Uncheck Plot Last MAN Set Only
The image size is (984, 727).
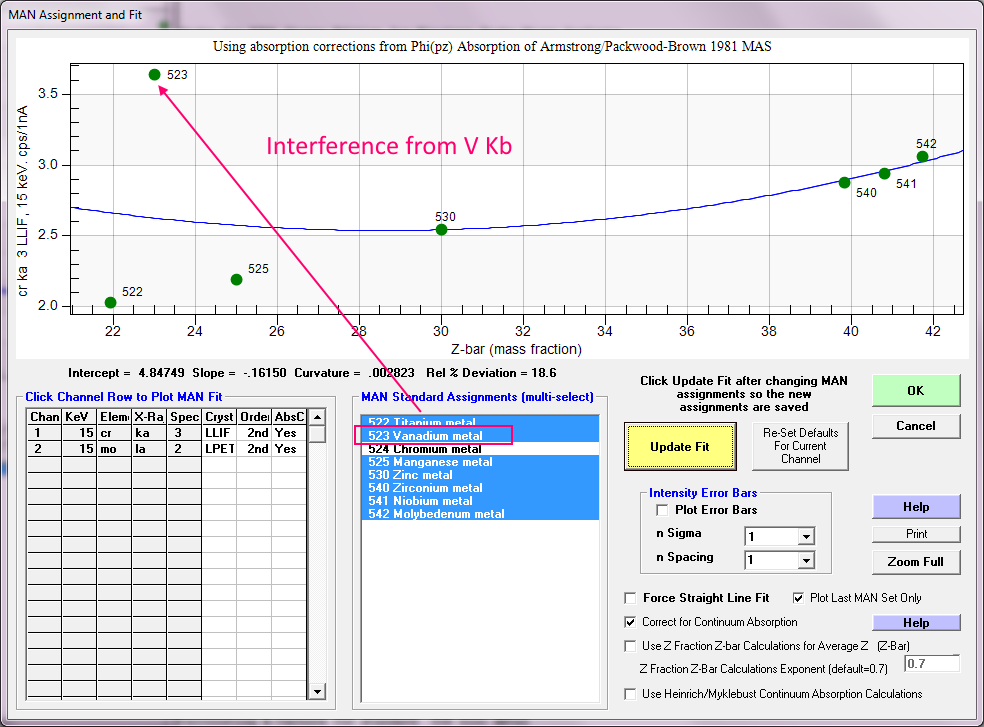coord(799,598)
